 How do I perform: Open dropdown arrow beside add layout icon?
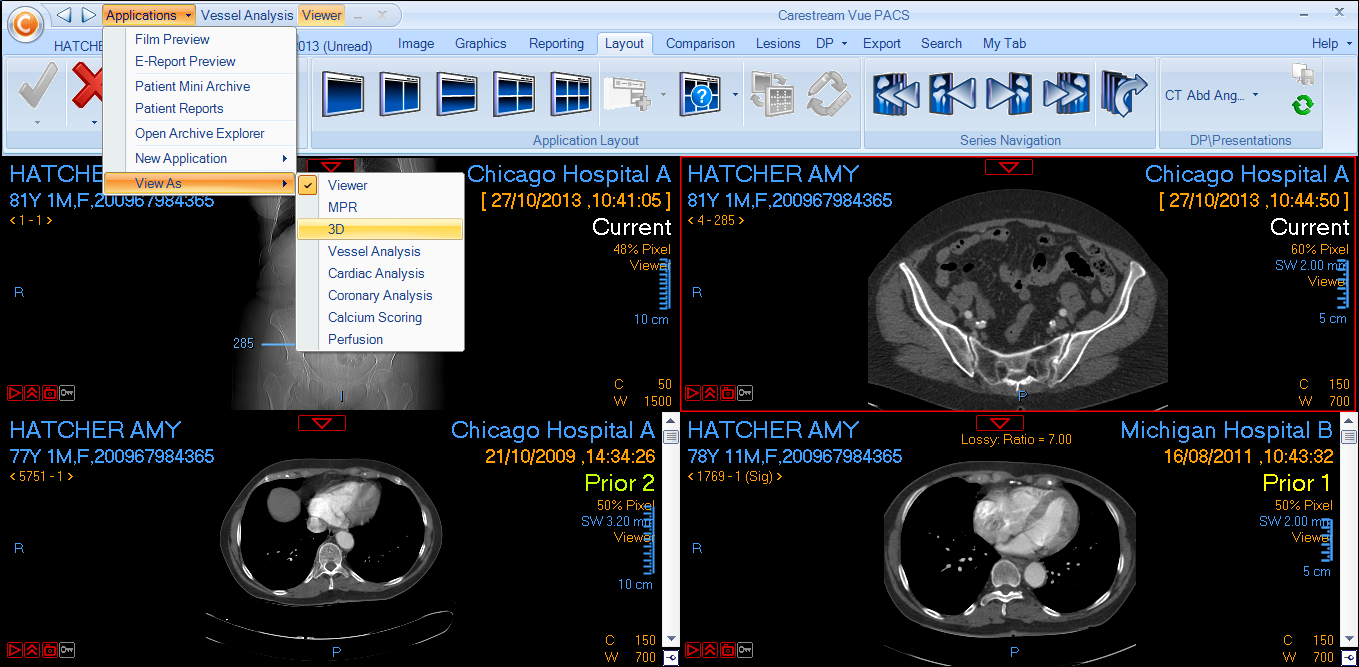coord(663,96)
